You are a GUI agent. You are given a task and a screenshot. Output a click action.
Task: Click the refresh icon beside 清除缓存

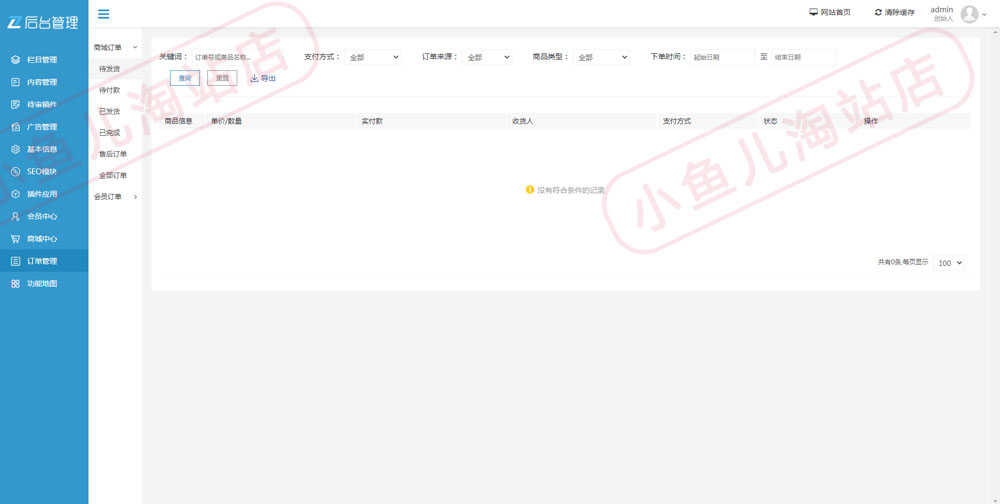tap(878, 12)
